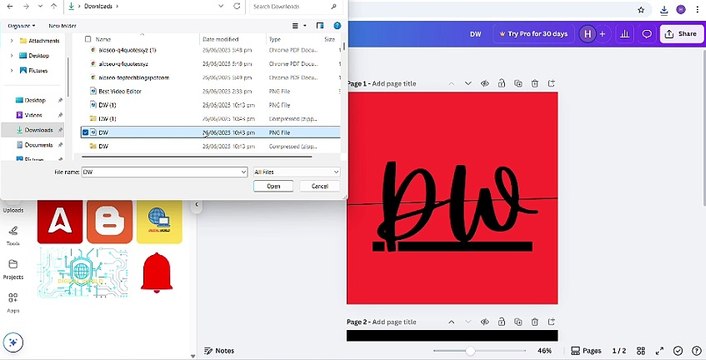The image size is (706, 360).
Task: Toggle the preview pane icon
Action: coord(320,26)
